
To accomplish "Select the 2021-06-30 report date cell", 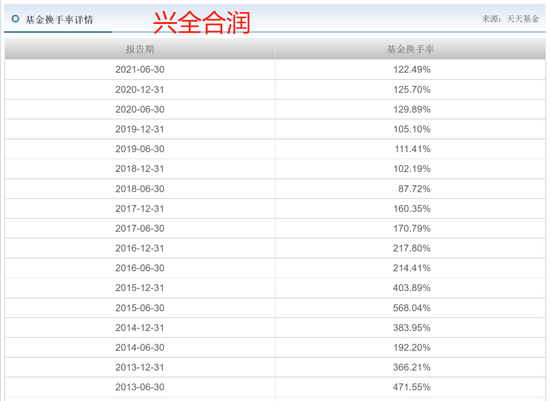I will (x=140, y=69).
